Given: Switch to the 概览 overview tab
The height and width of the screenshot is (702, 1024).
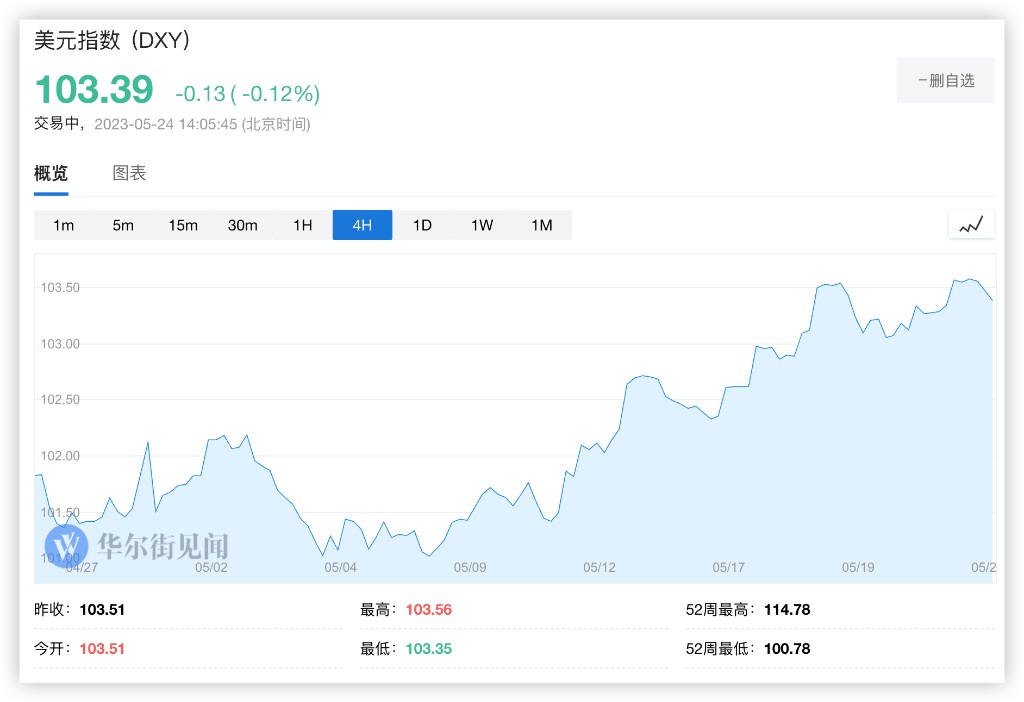Looking at the screenshot, I should (x=51, y=173).
